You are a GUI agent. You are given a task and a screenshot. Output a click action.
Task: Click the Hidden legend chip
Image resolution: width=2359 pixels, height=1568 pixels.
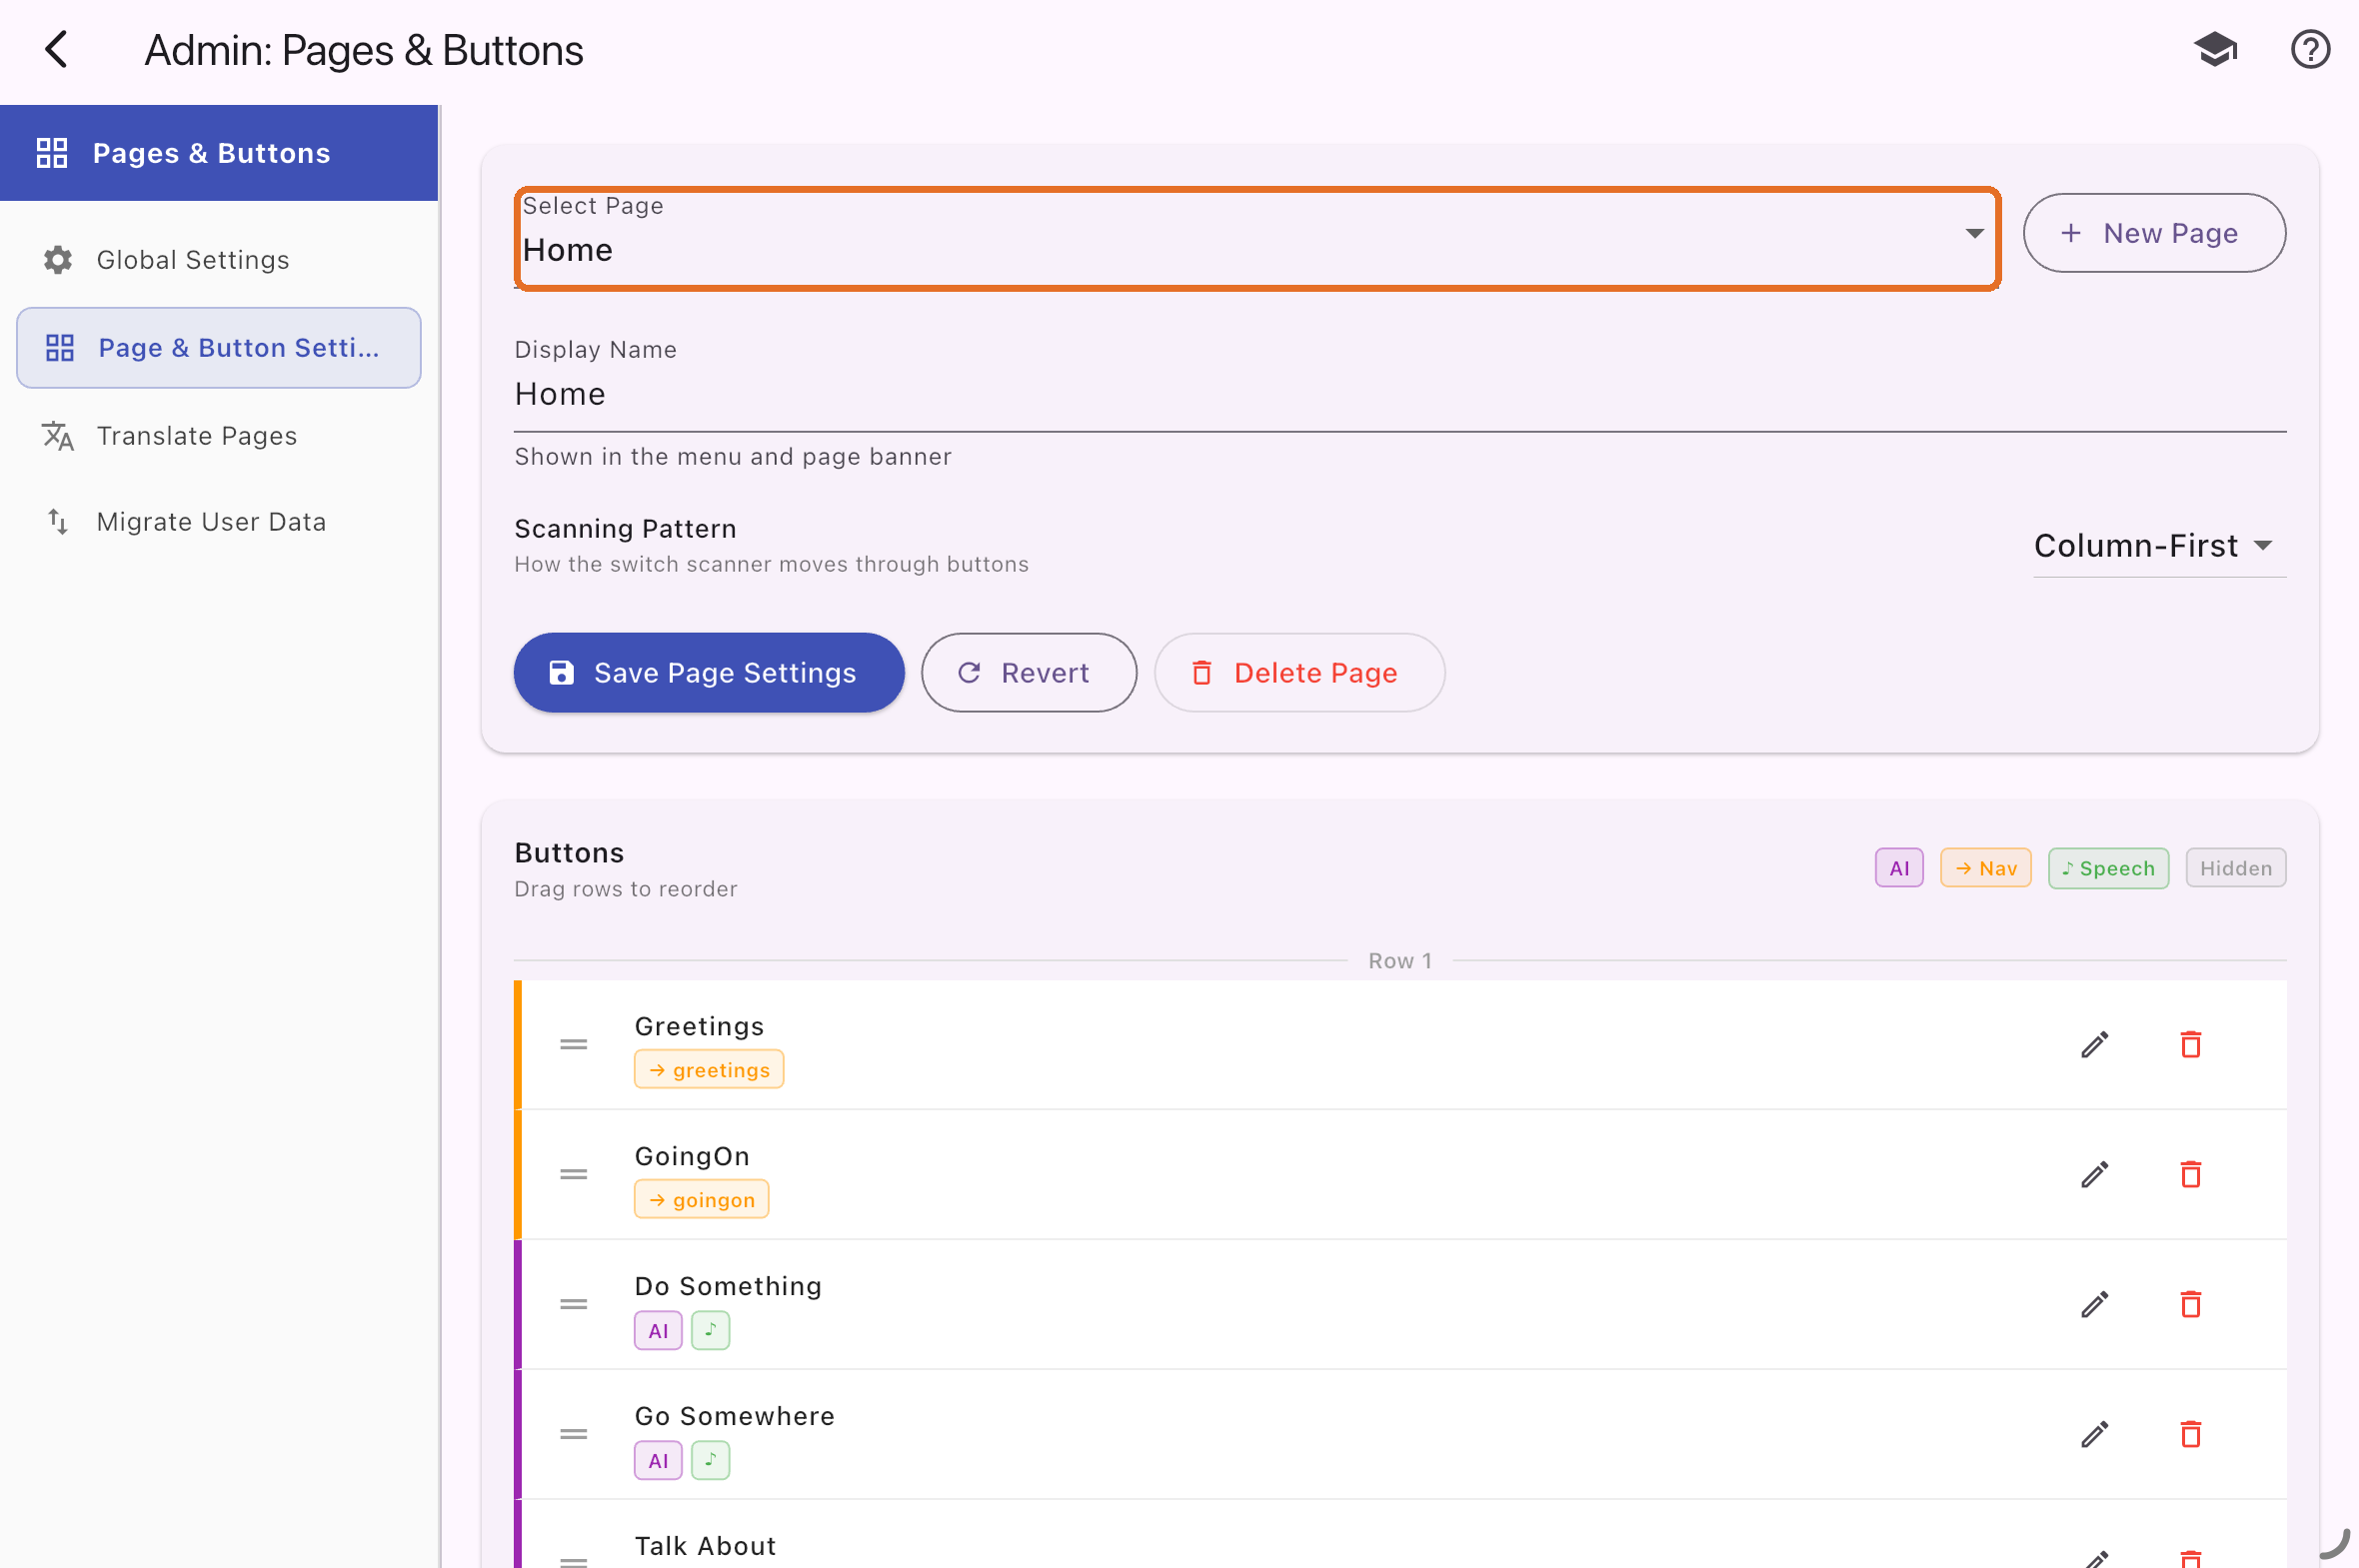2235,868
